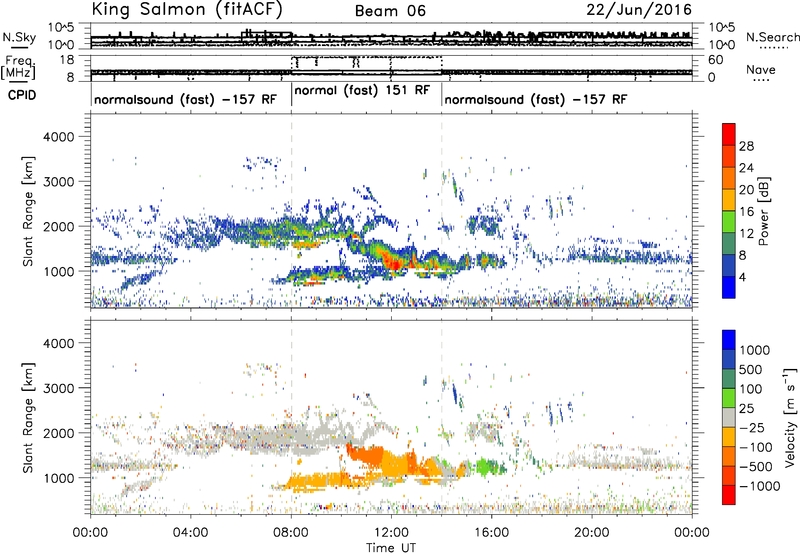Click the gray -25 to 25 Velocity segment

coord(729,417)
